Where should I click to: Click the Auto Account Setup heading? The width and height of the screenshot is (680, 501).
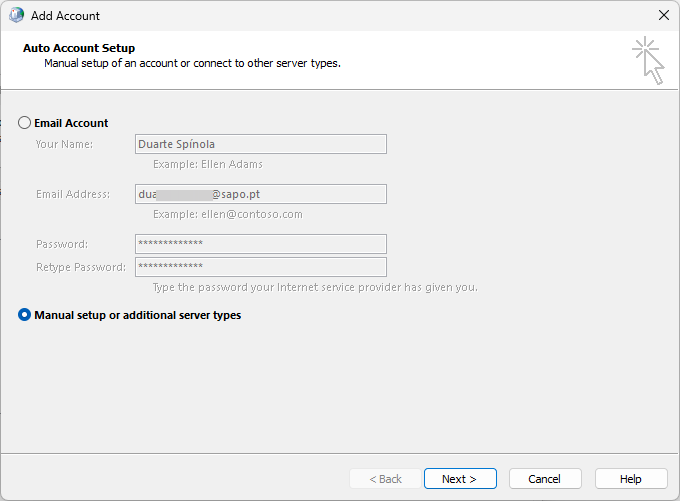pos(79,48)
